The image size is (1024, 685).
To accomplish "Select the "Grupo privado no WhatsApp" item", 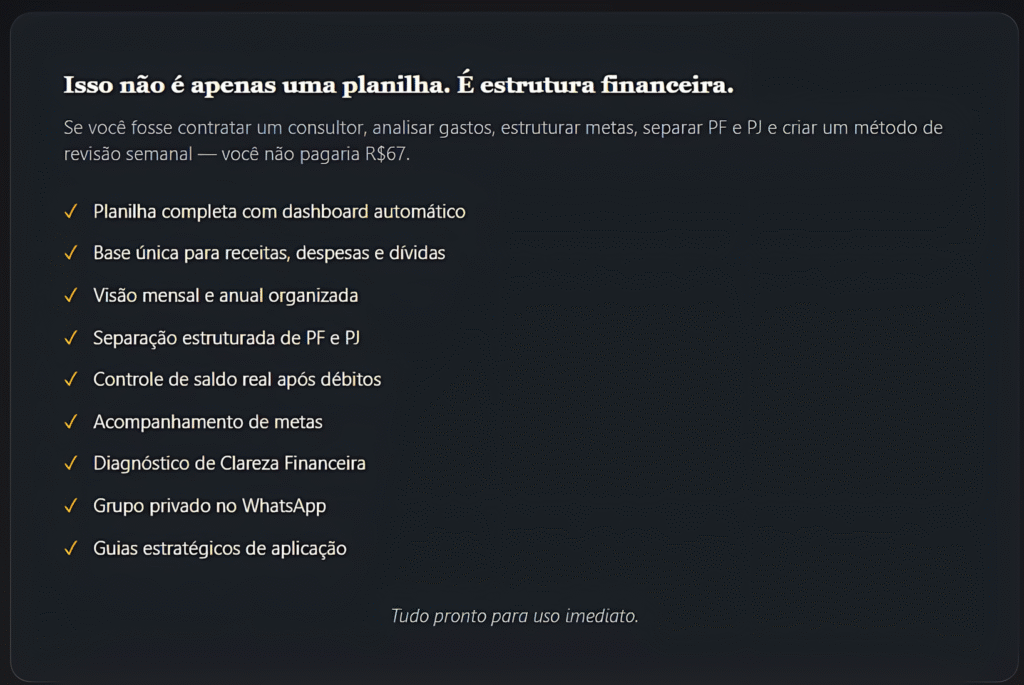I will (209, 506).
